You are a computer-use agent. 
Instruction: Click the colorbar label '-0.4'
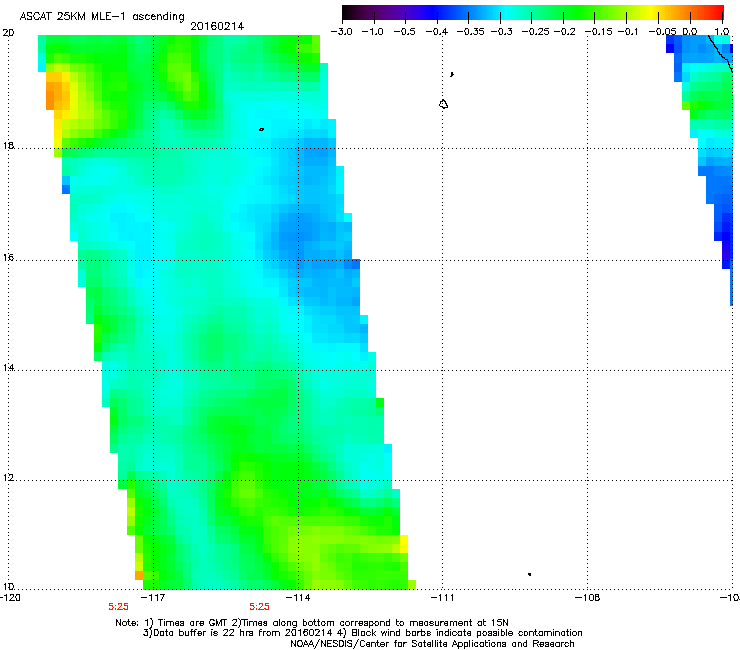click(437, 32)
